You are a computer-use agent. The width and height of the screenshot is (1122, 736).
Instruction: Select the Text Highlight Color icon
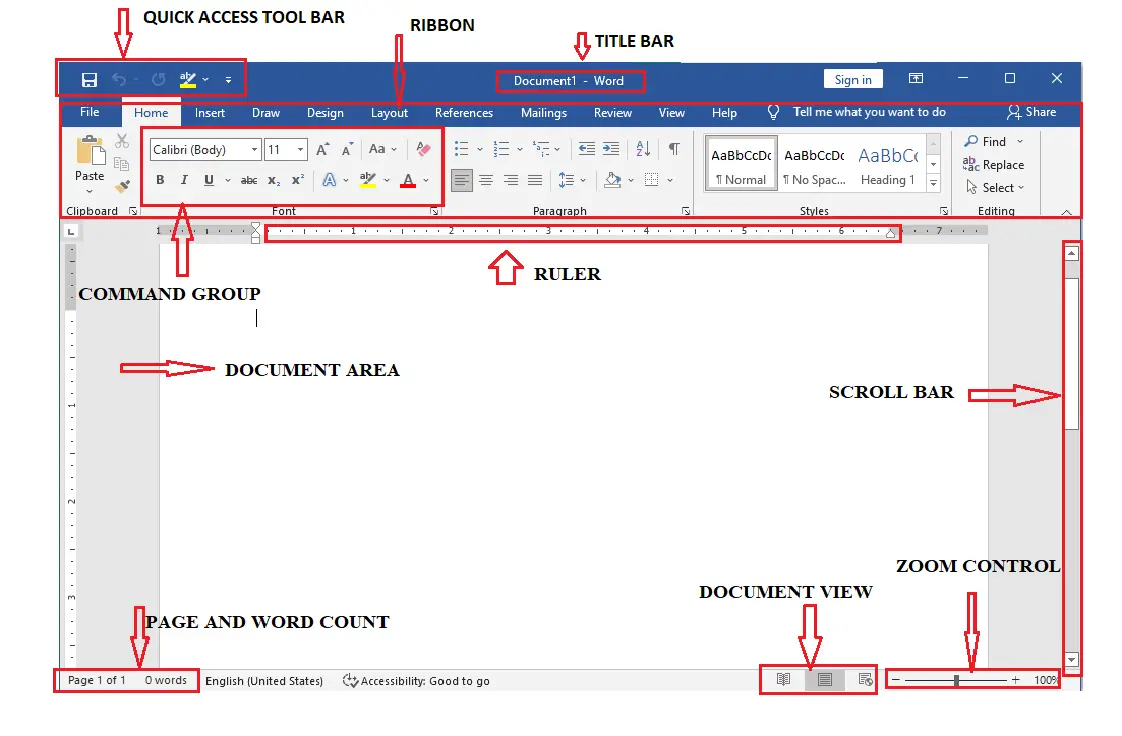(368, 180)
